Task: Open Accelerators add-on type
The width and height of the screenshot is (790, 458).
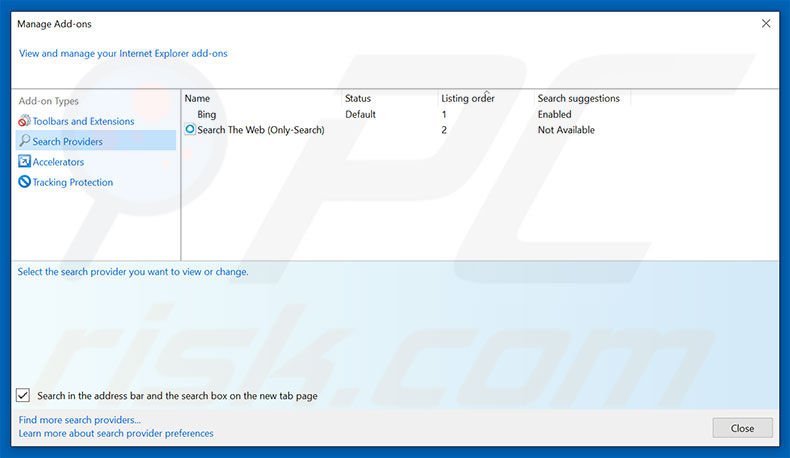Action: [x=58, y=162]
